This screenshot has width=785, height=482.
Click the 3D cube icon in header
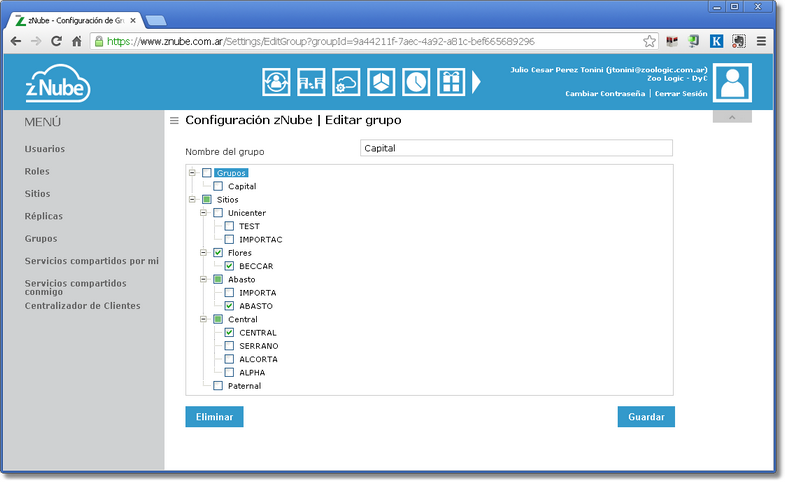381,82
